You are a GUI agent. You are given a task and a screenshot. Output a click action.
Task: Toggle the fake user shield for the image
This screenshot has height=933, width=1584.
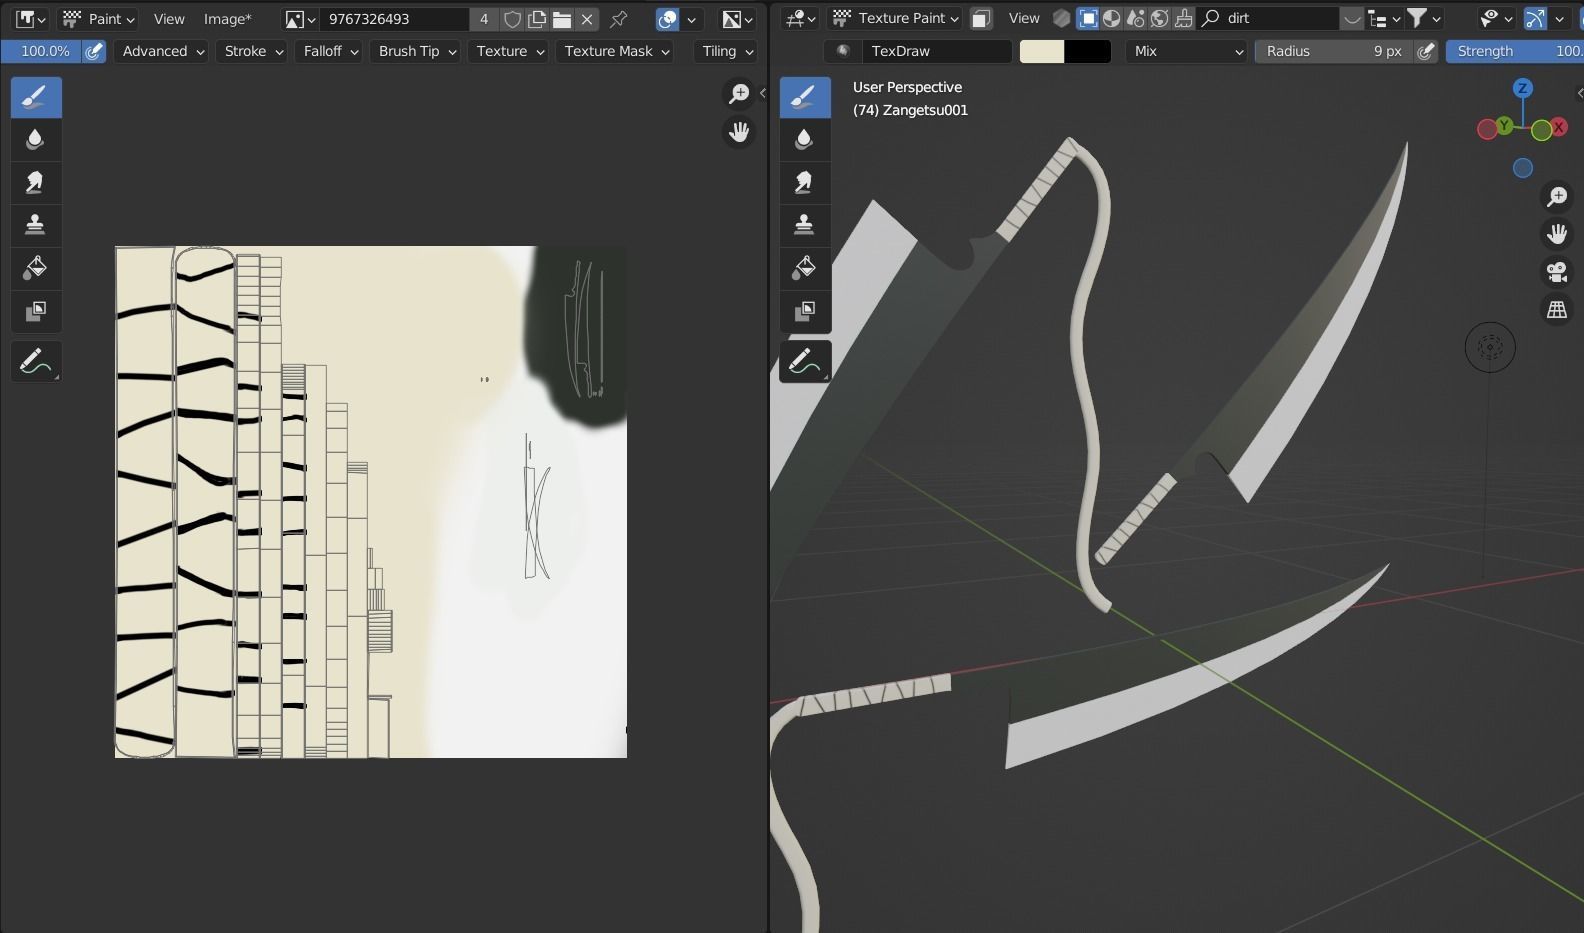tap(512, 19)
